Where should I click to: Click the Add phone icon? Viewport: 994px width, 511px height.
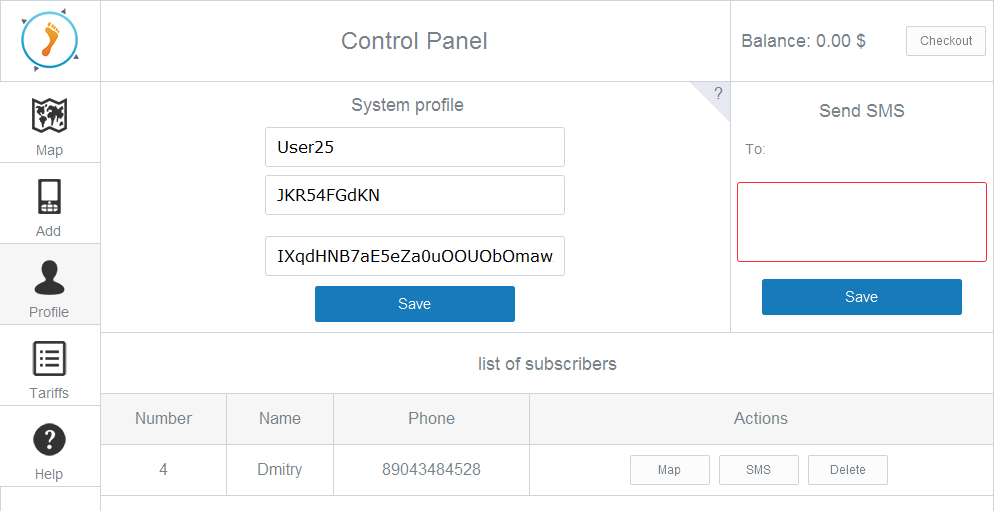49,197
